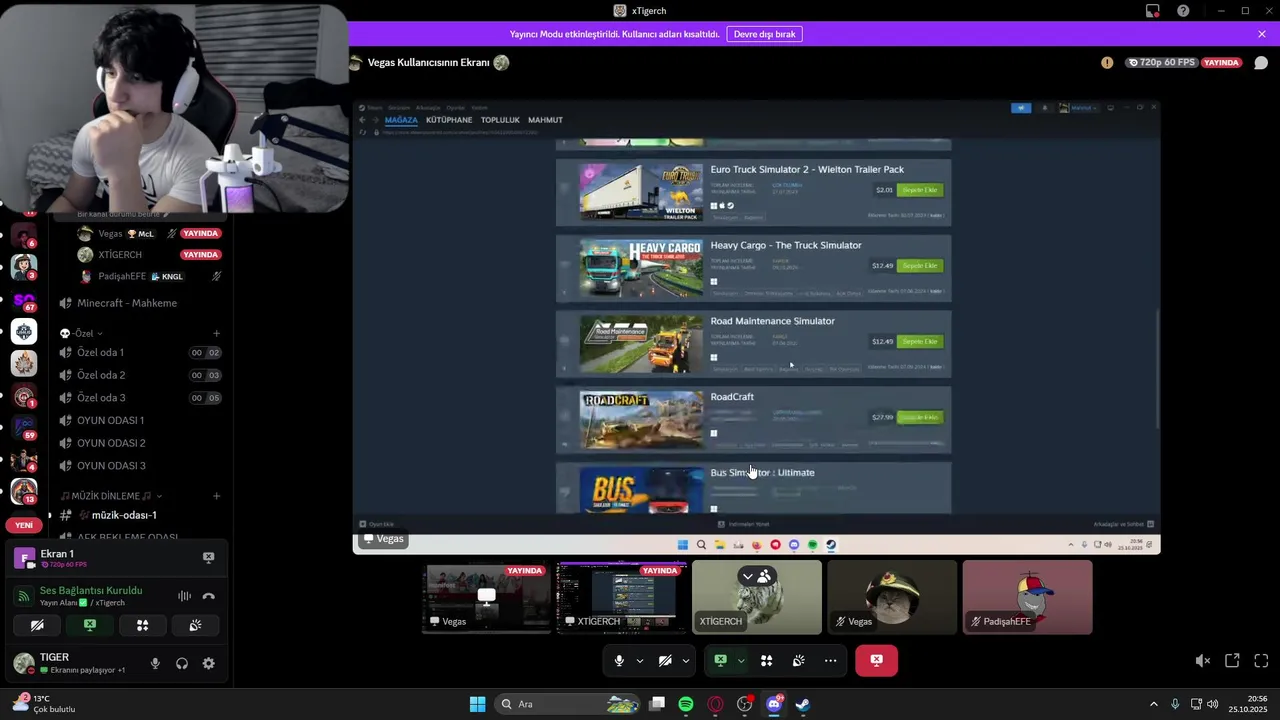Open more options three-dot menu in call controls
Image resolution: width=1280 pixels, height=720 pixels.
click(x=831, y=661)
